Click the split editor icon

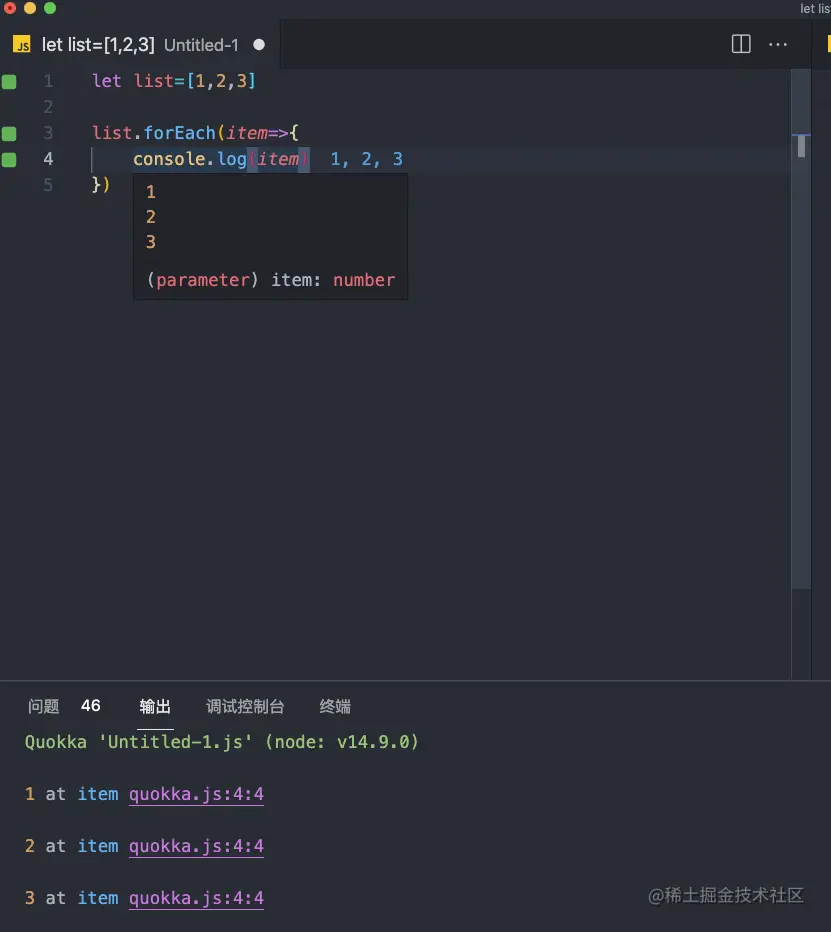tap(741, 44)
